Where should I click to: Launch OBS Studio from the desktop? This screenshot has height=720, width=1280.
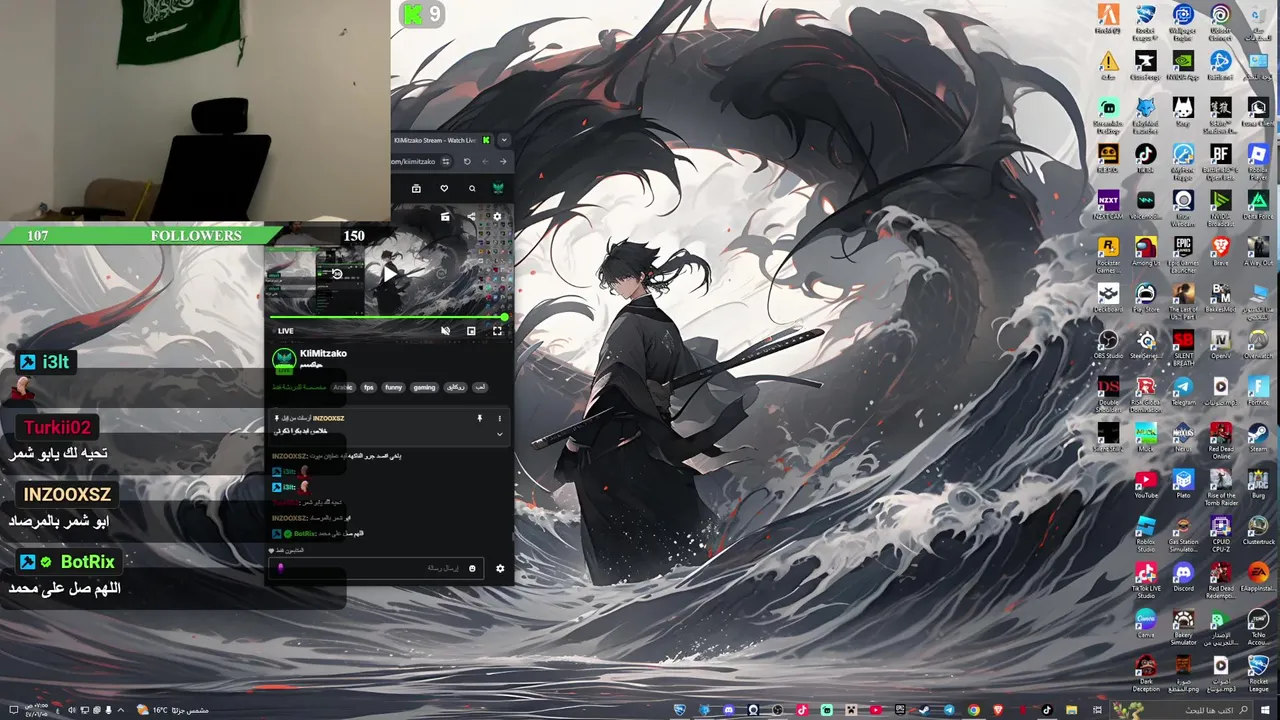pos(1108,344)
